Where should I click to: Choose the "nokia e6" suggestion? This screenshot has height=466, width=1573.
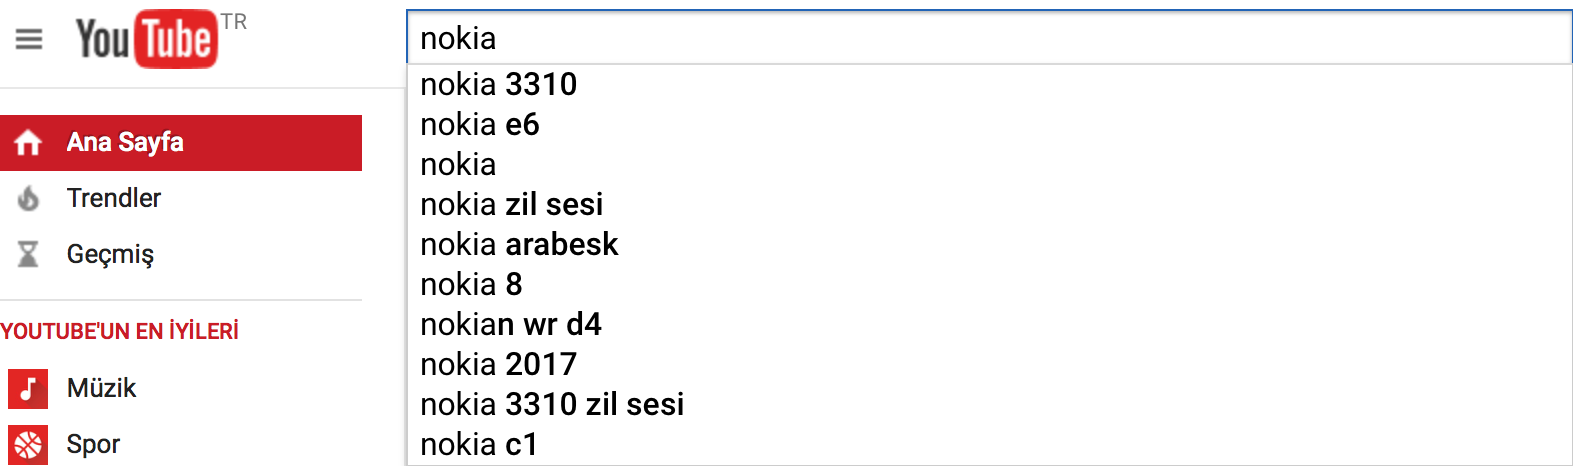click(x=480, y=124)
